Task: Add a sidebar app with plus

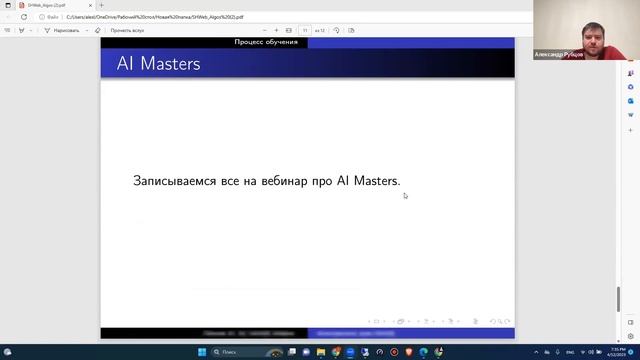Action: (631, 130)
